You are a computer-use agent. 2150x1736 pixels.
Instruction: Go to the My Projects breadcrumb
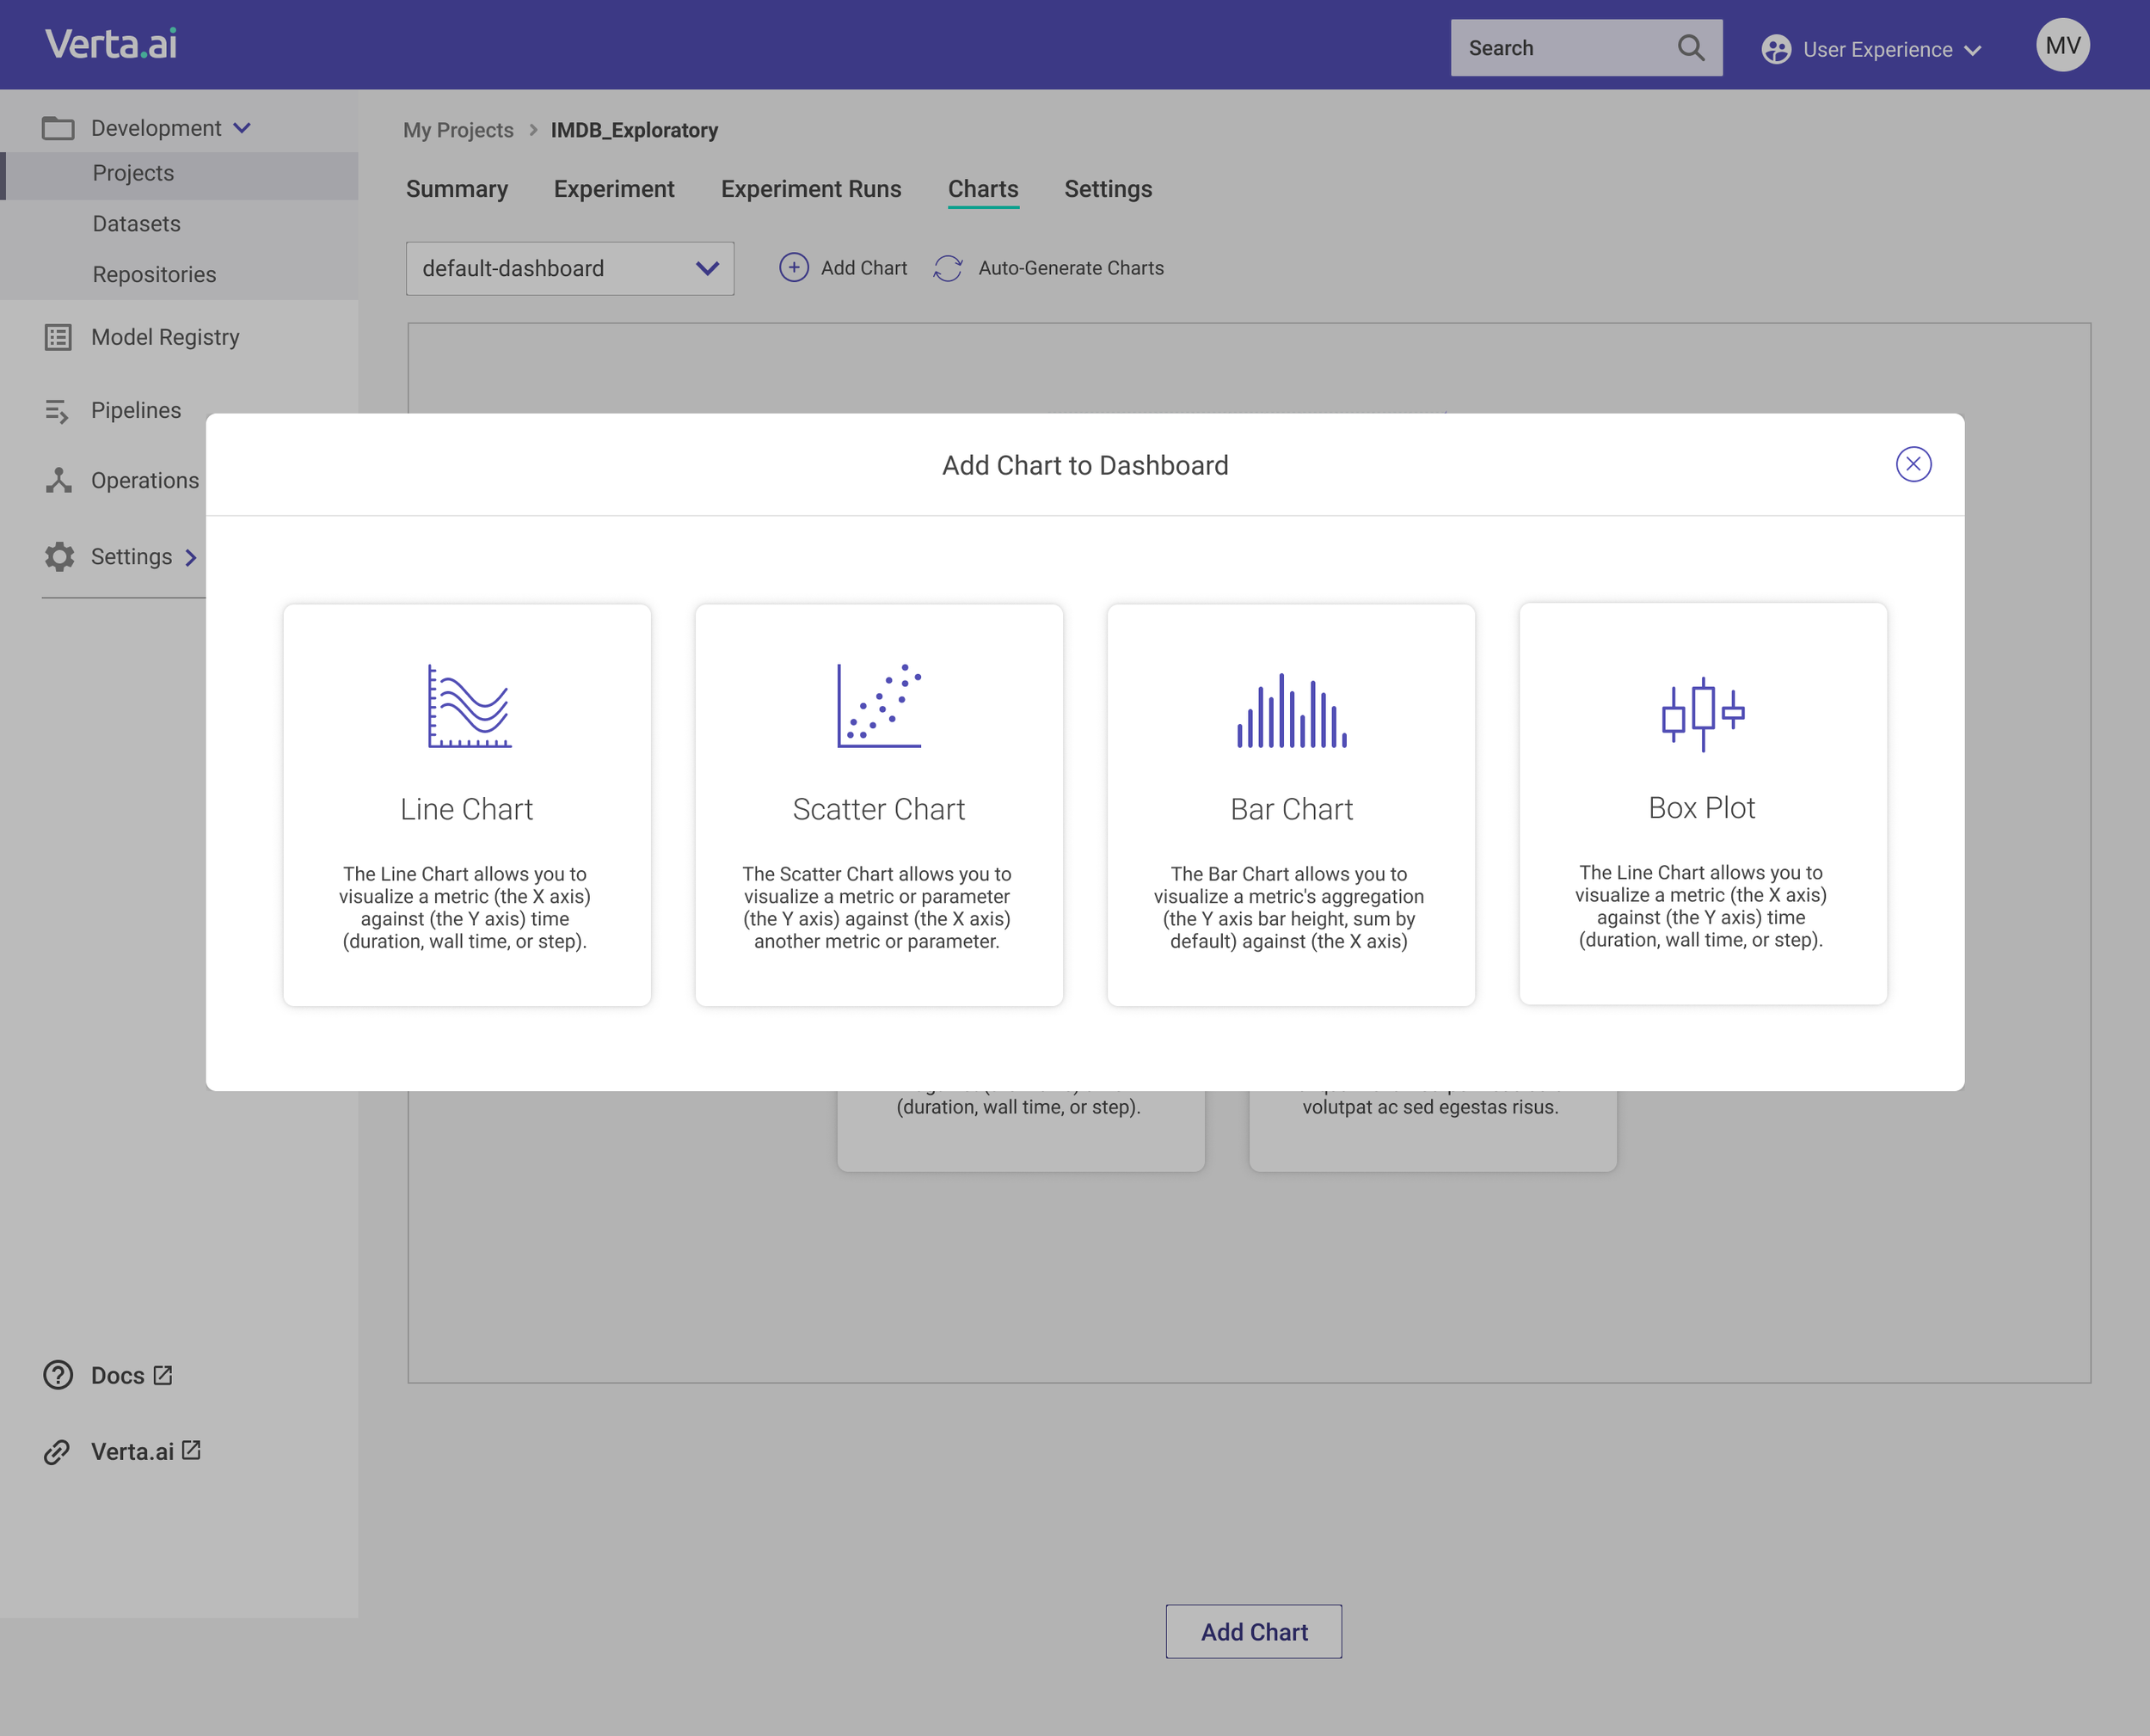tap(458, 130)
